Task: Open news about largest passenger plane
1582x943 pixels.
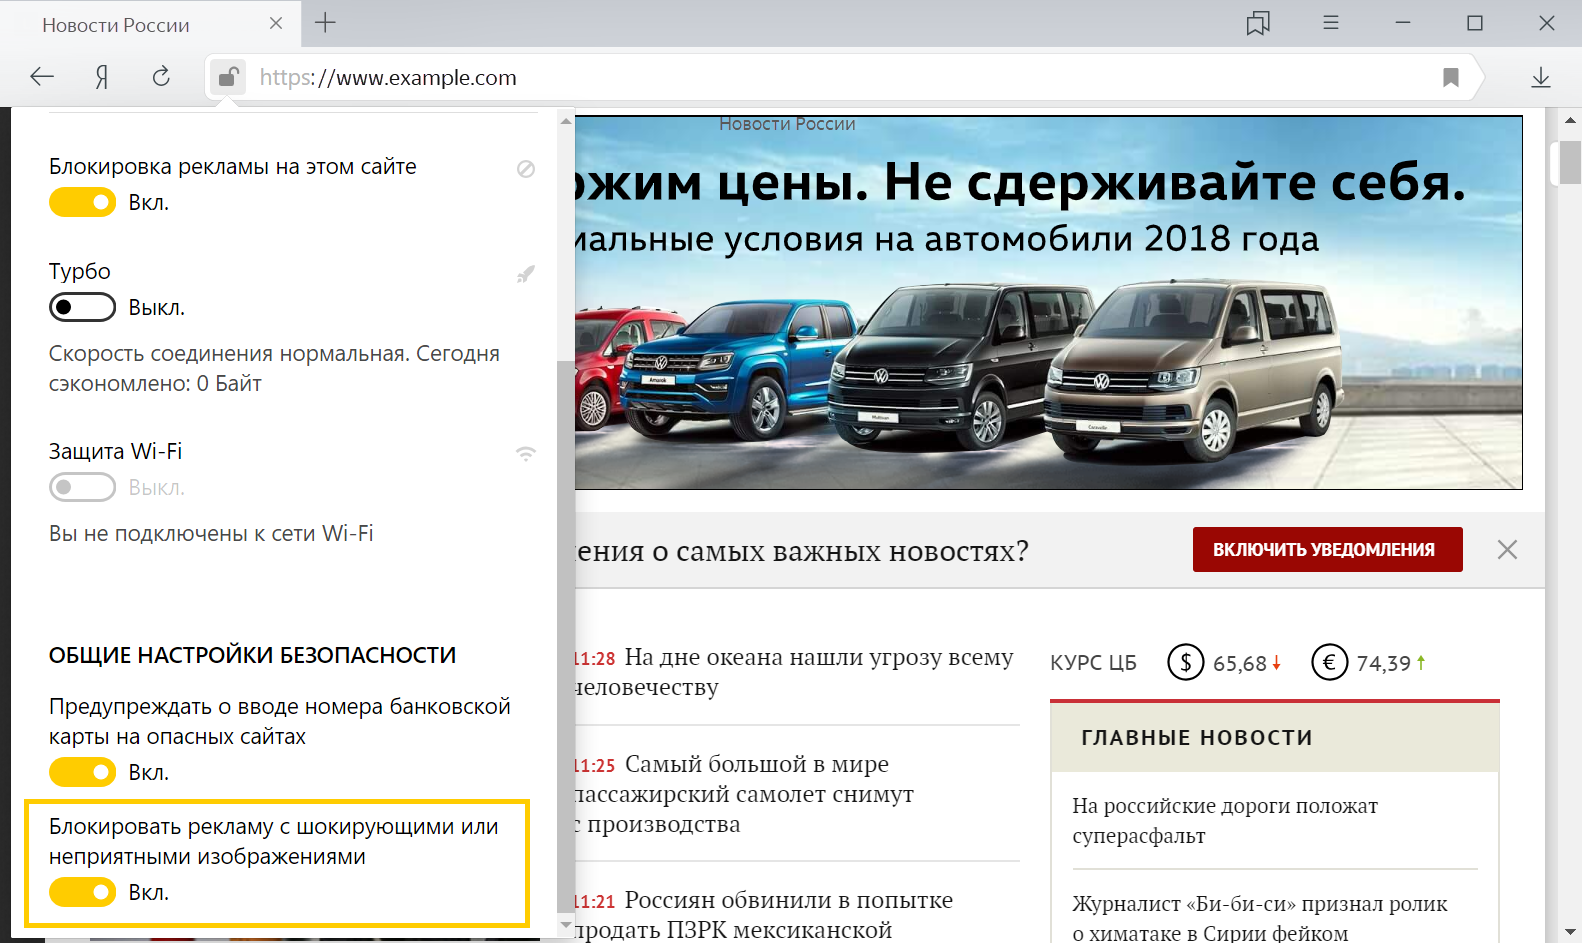Action: [744, 794]
